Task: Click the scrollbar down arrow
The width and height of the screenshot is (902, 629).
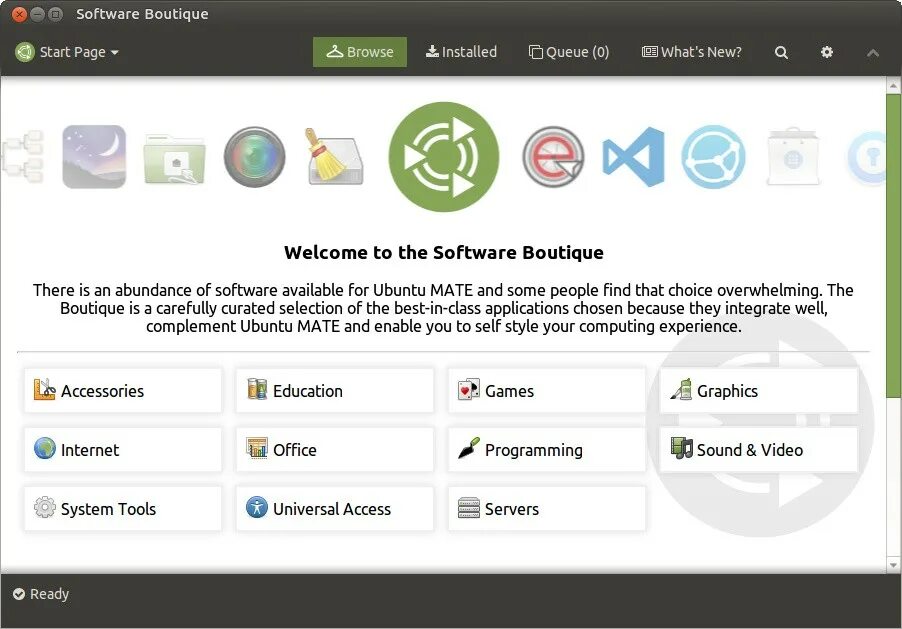Action: point(893,565)
